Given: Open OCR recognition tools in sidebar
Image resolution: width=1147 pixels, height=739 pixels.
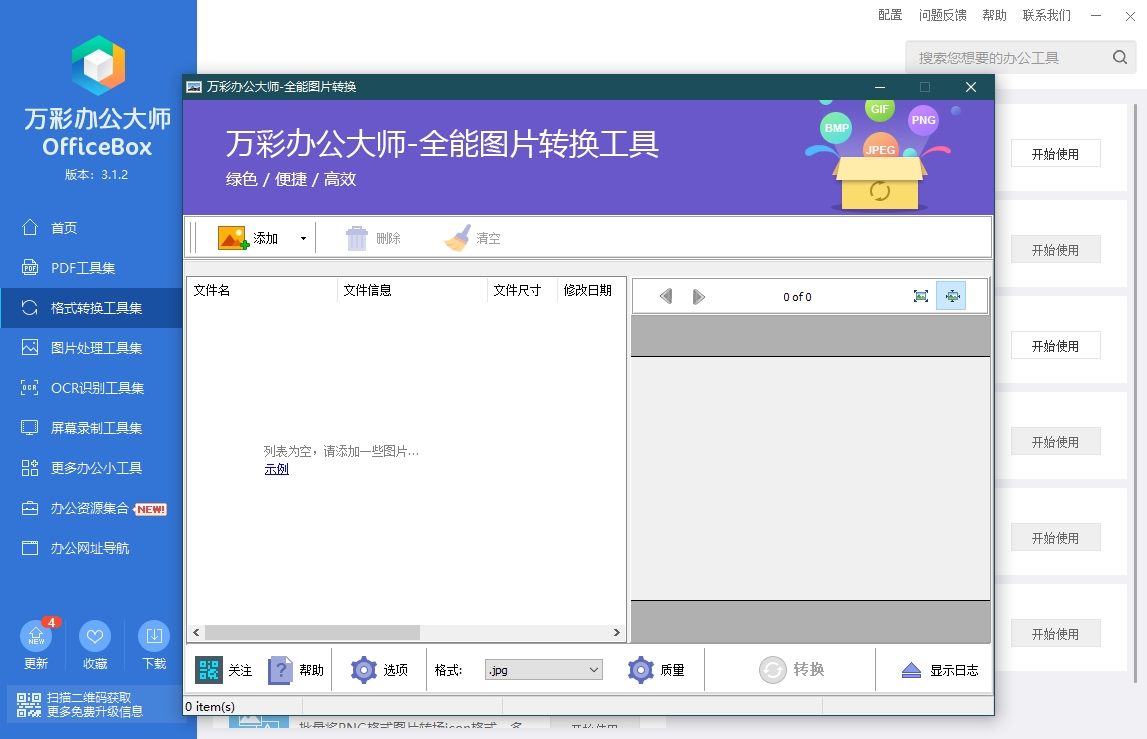Looking at the screenshot, I should coord(97,388).
